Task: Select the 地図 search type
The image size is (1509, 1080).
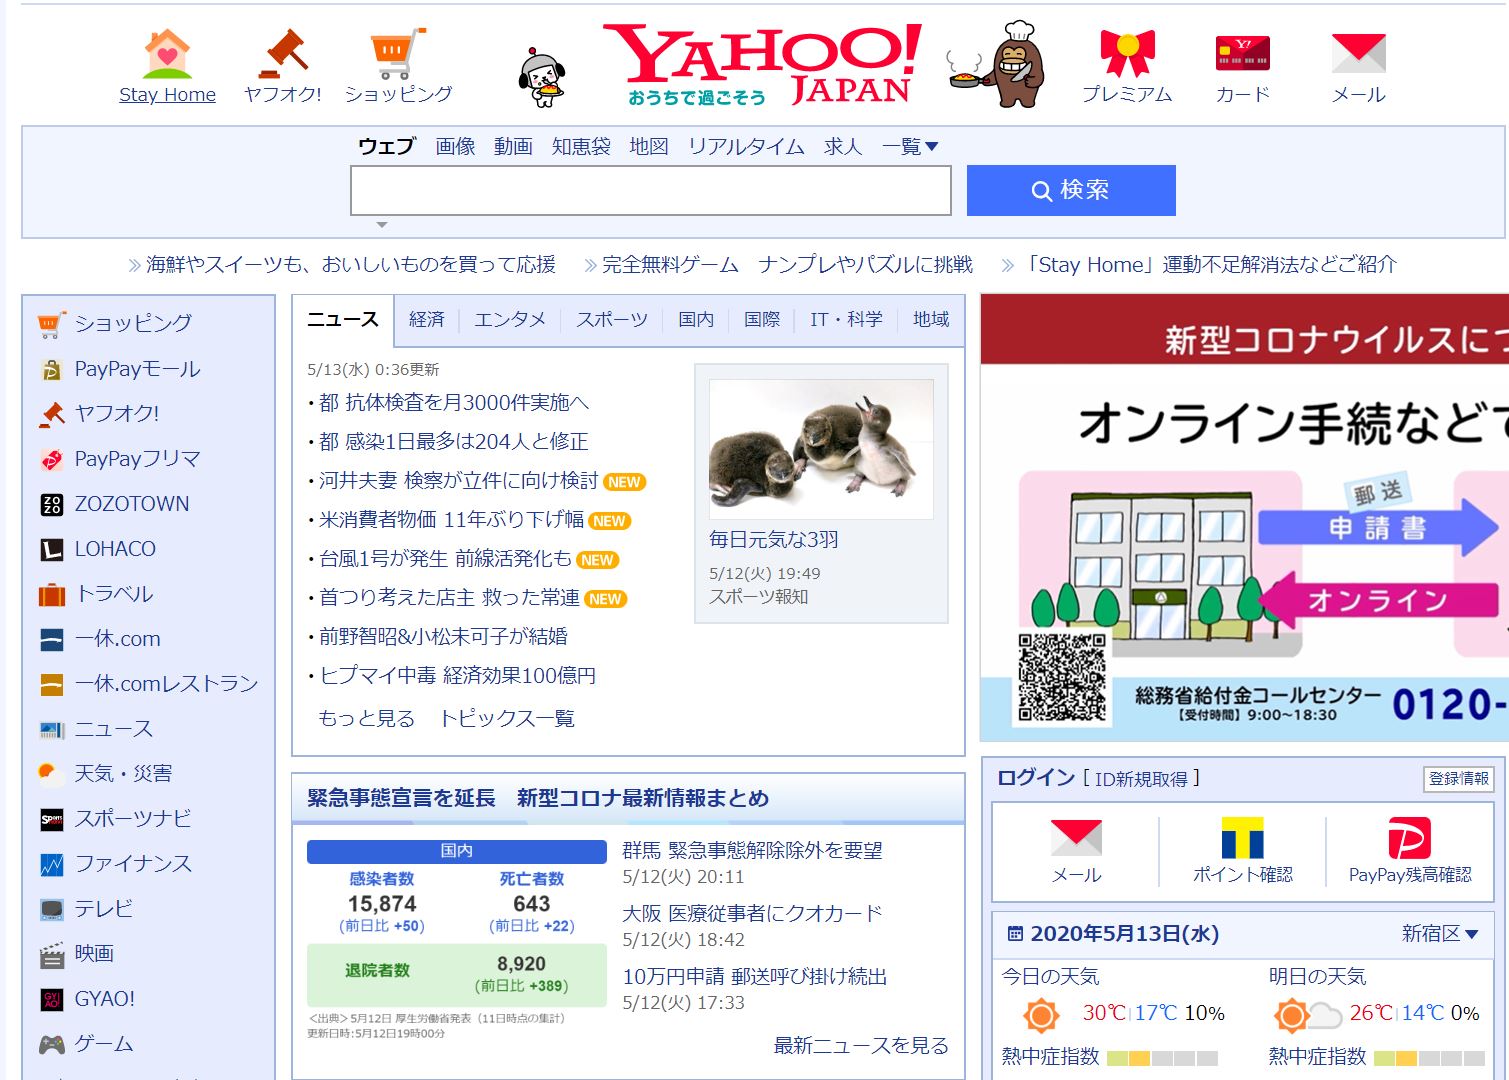Action: pyautogui.click(x=649, y=146)
